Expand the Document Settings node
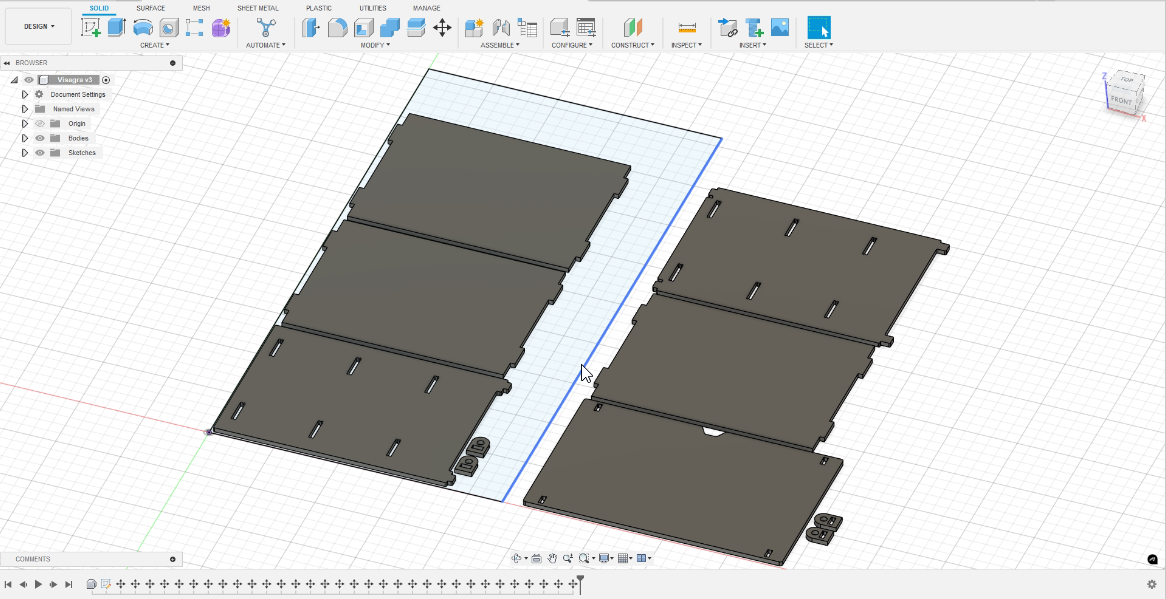 pos(25,94)
